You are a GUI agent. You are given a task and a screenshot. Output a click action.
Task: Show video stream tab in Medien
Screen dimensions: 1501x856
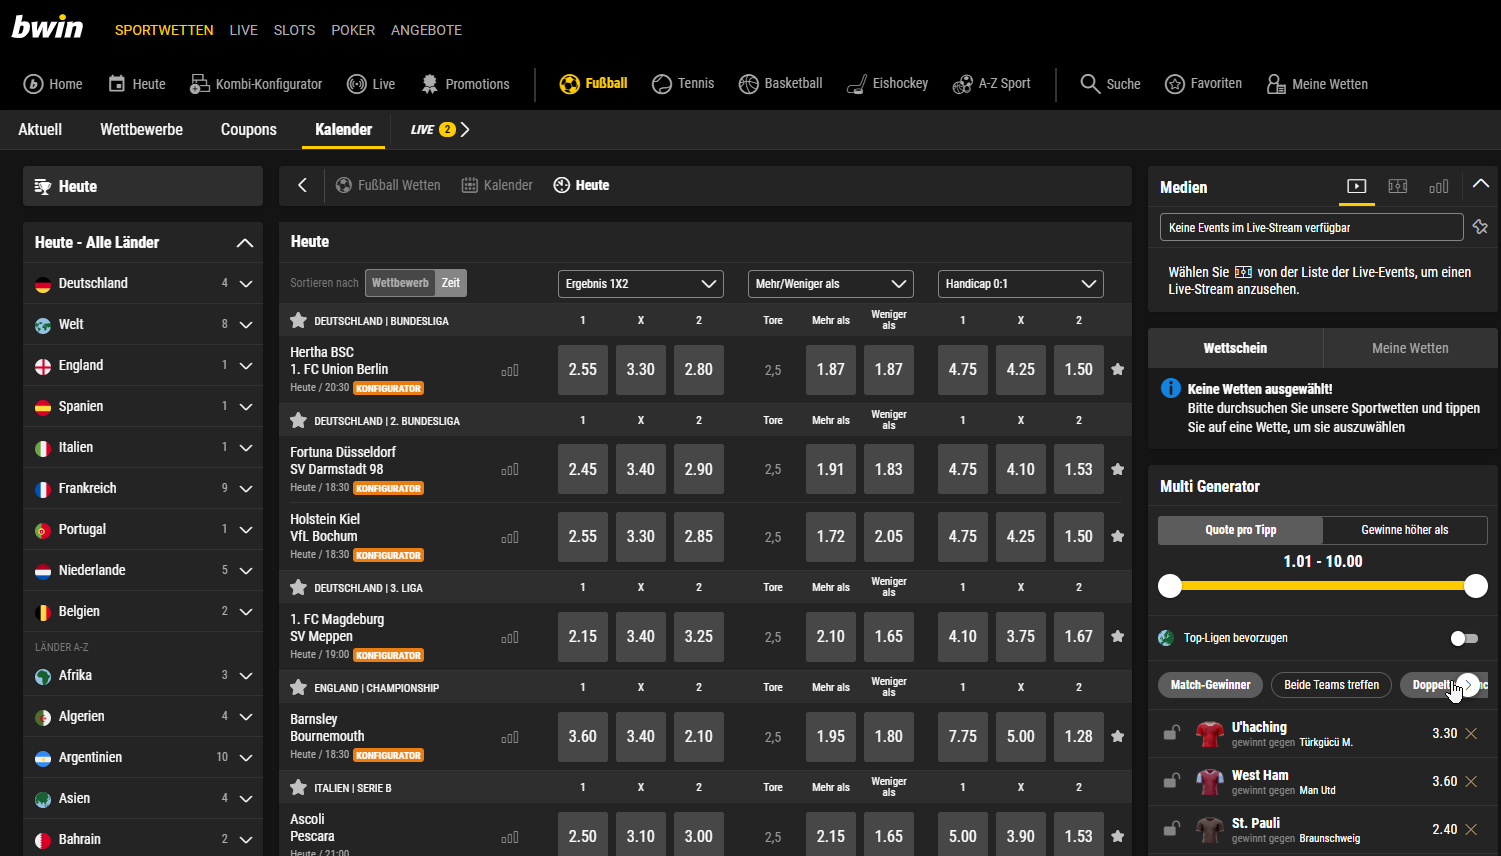(1357, 186)
